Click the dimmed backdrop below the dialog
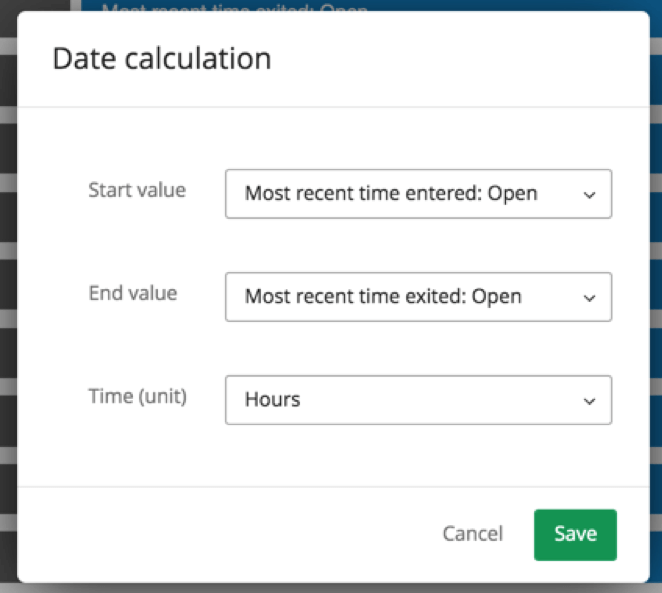The image size is (662, 593). point(330,588)
